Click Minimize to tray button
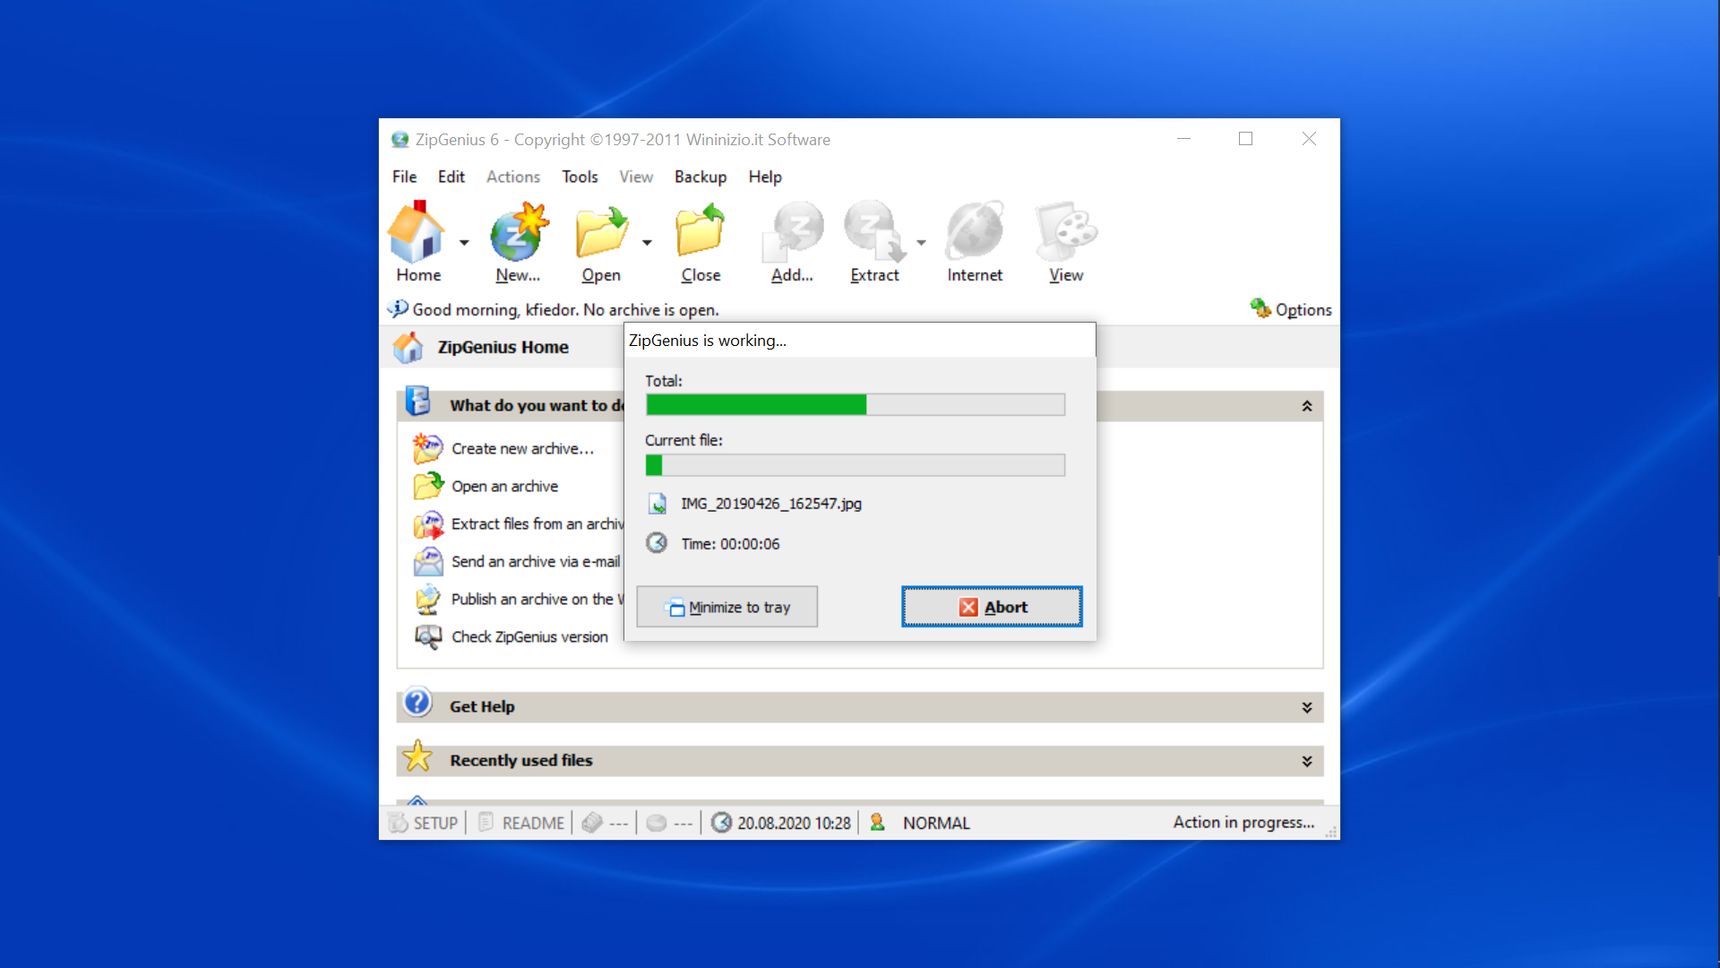Image resolution: width=1720 pixels, height=968 pixels. point(727,607)
